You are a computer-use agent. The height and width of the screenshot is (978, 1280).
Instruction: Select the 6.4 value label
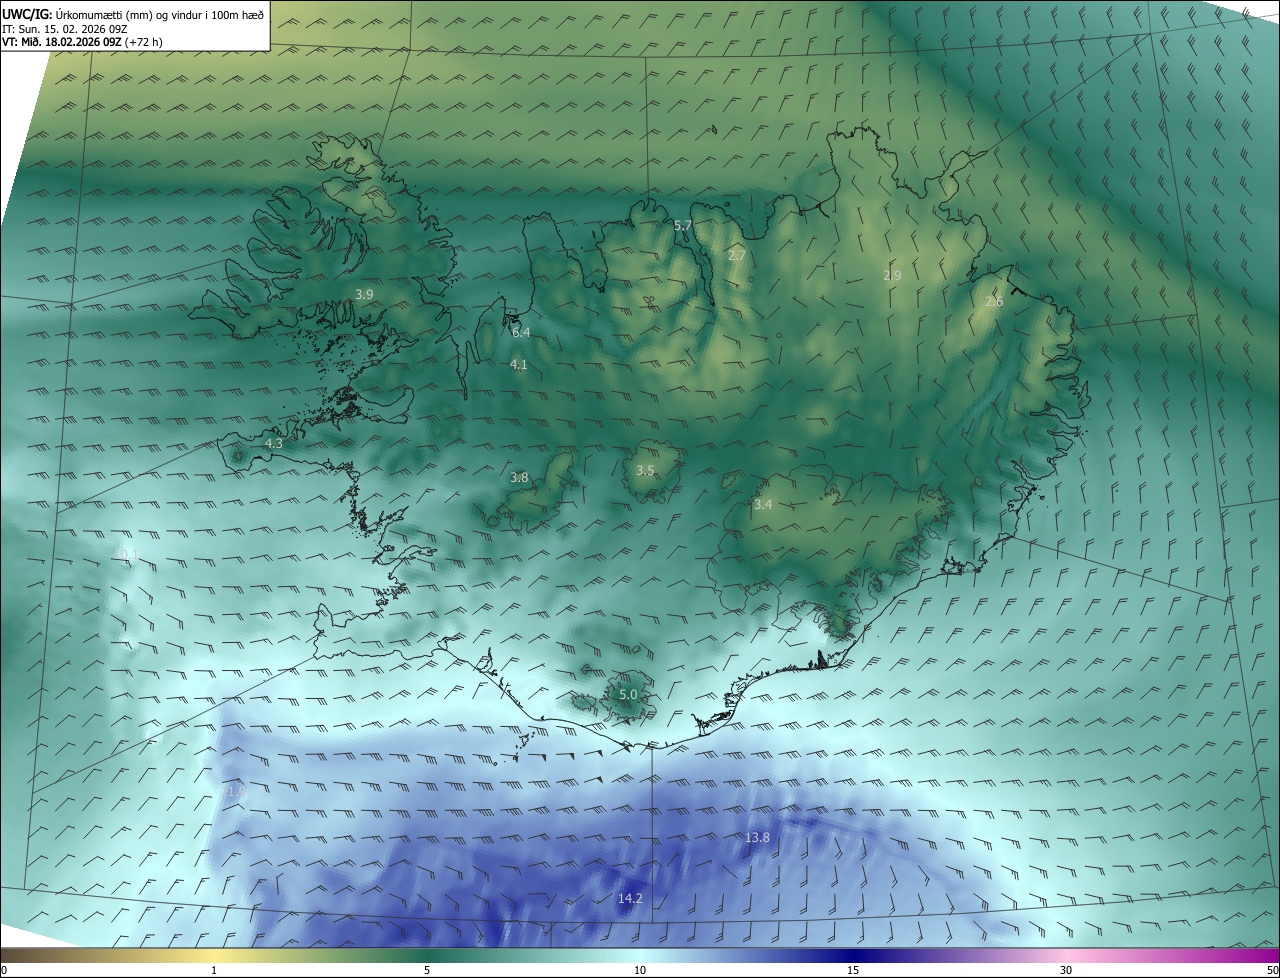click(521, 332)
